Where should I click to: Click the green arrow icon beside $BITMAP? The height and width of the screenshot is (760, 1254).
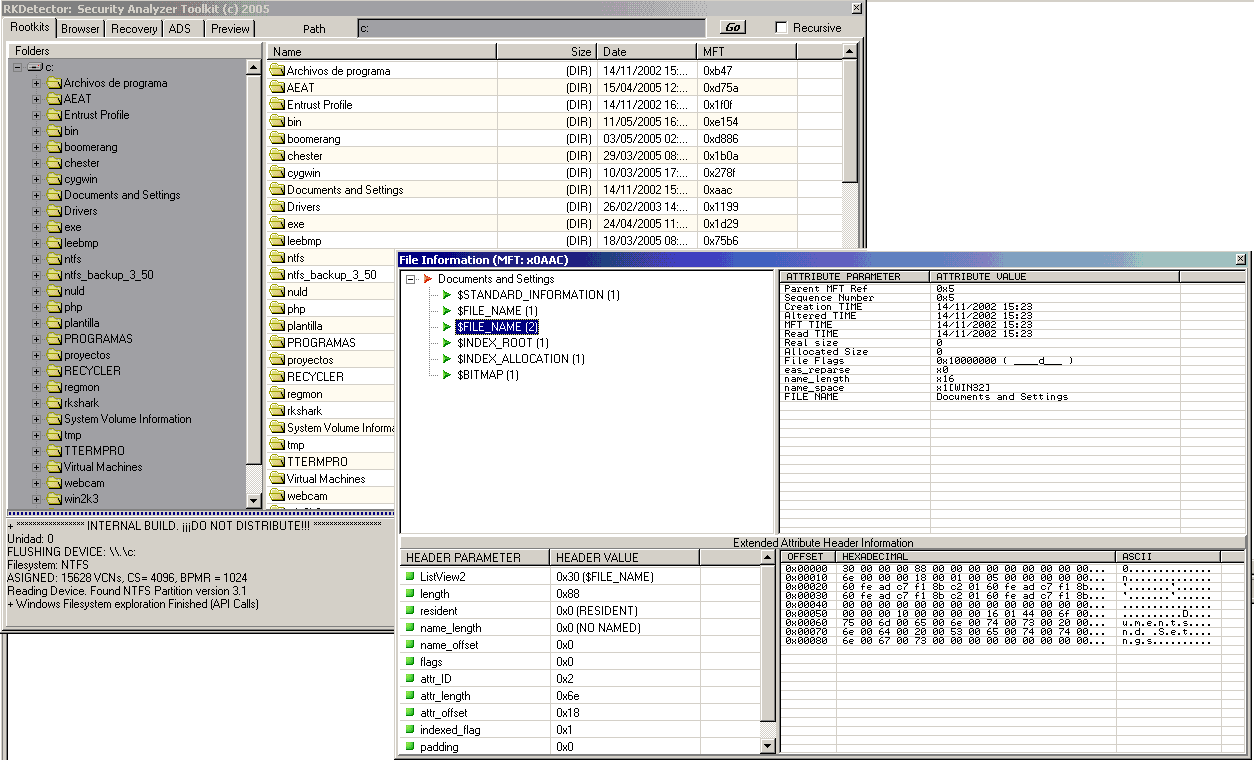click(446, 375)
